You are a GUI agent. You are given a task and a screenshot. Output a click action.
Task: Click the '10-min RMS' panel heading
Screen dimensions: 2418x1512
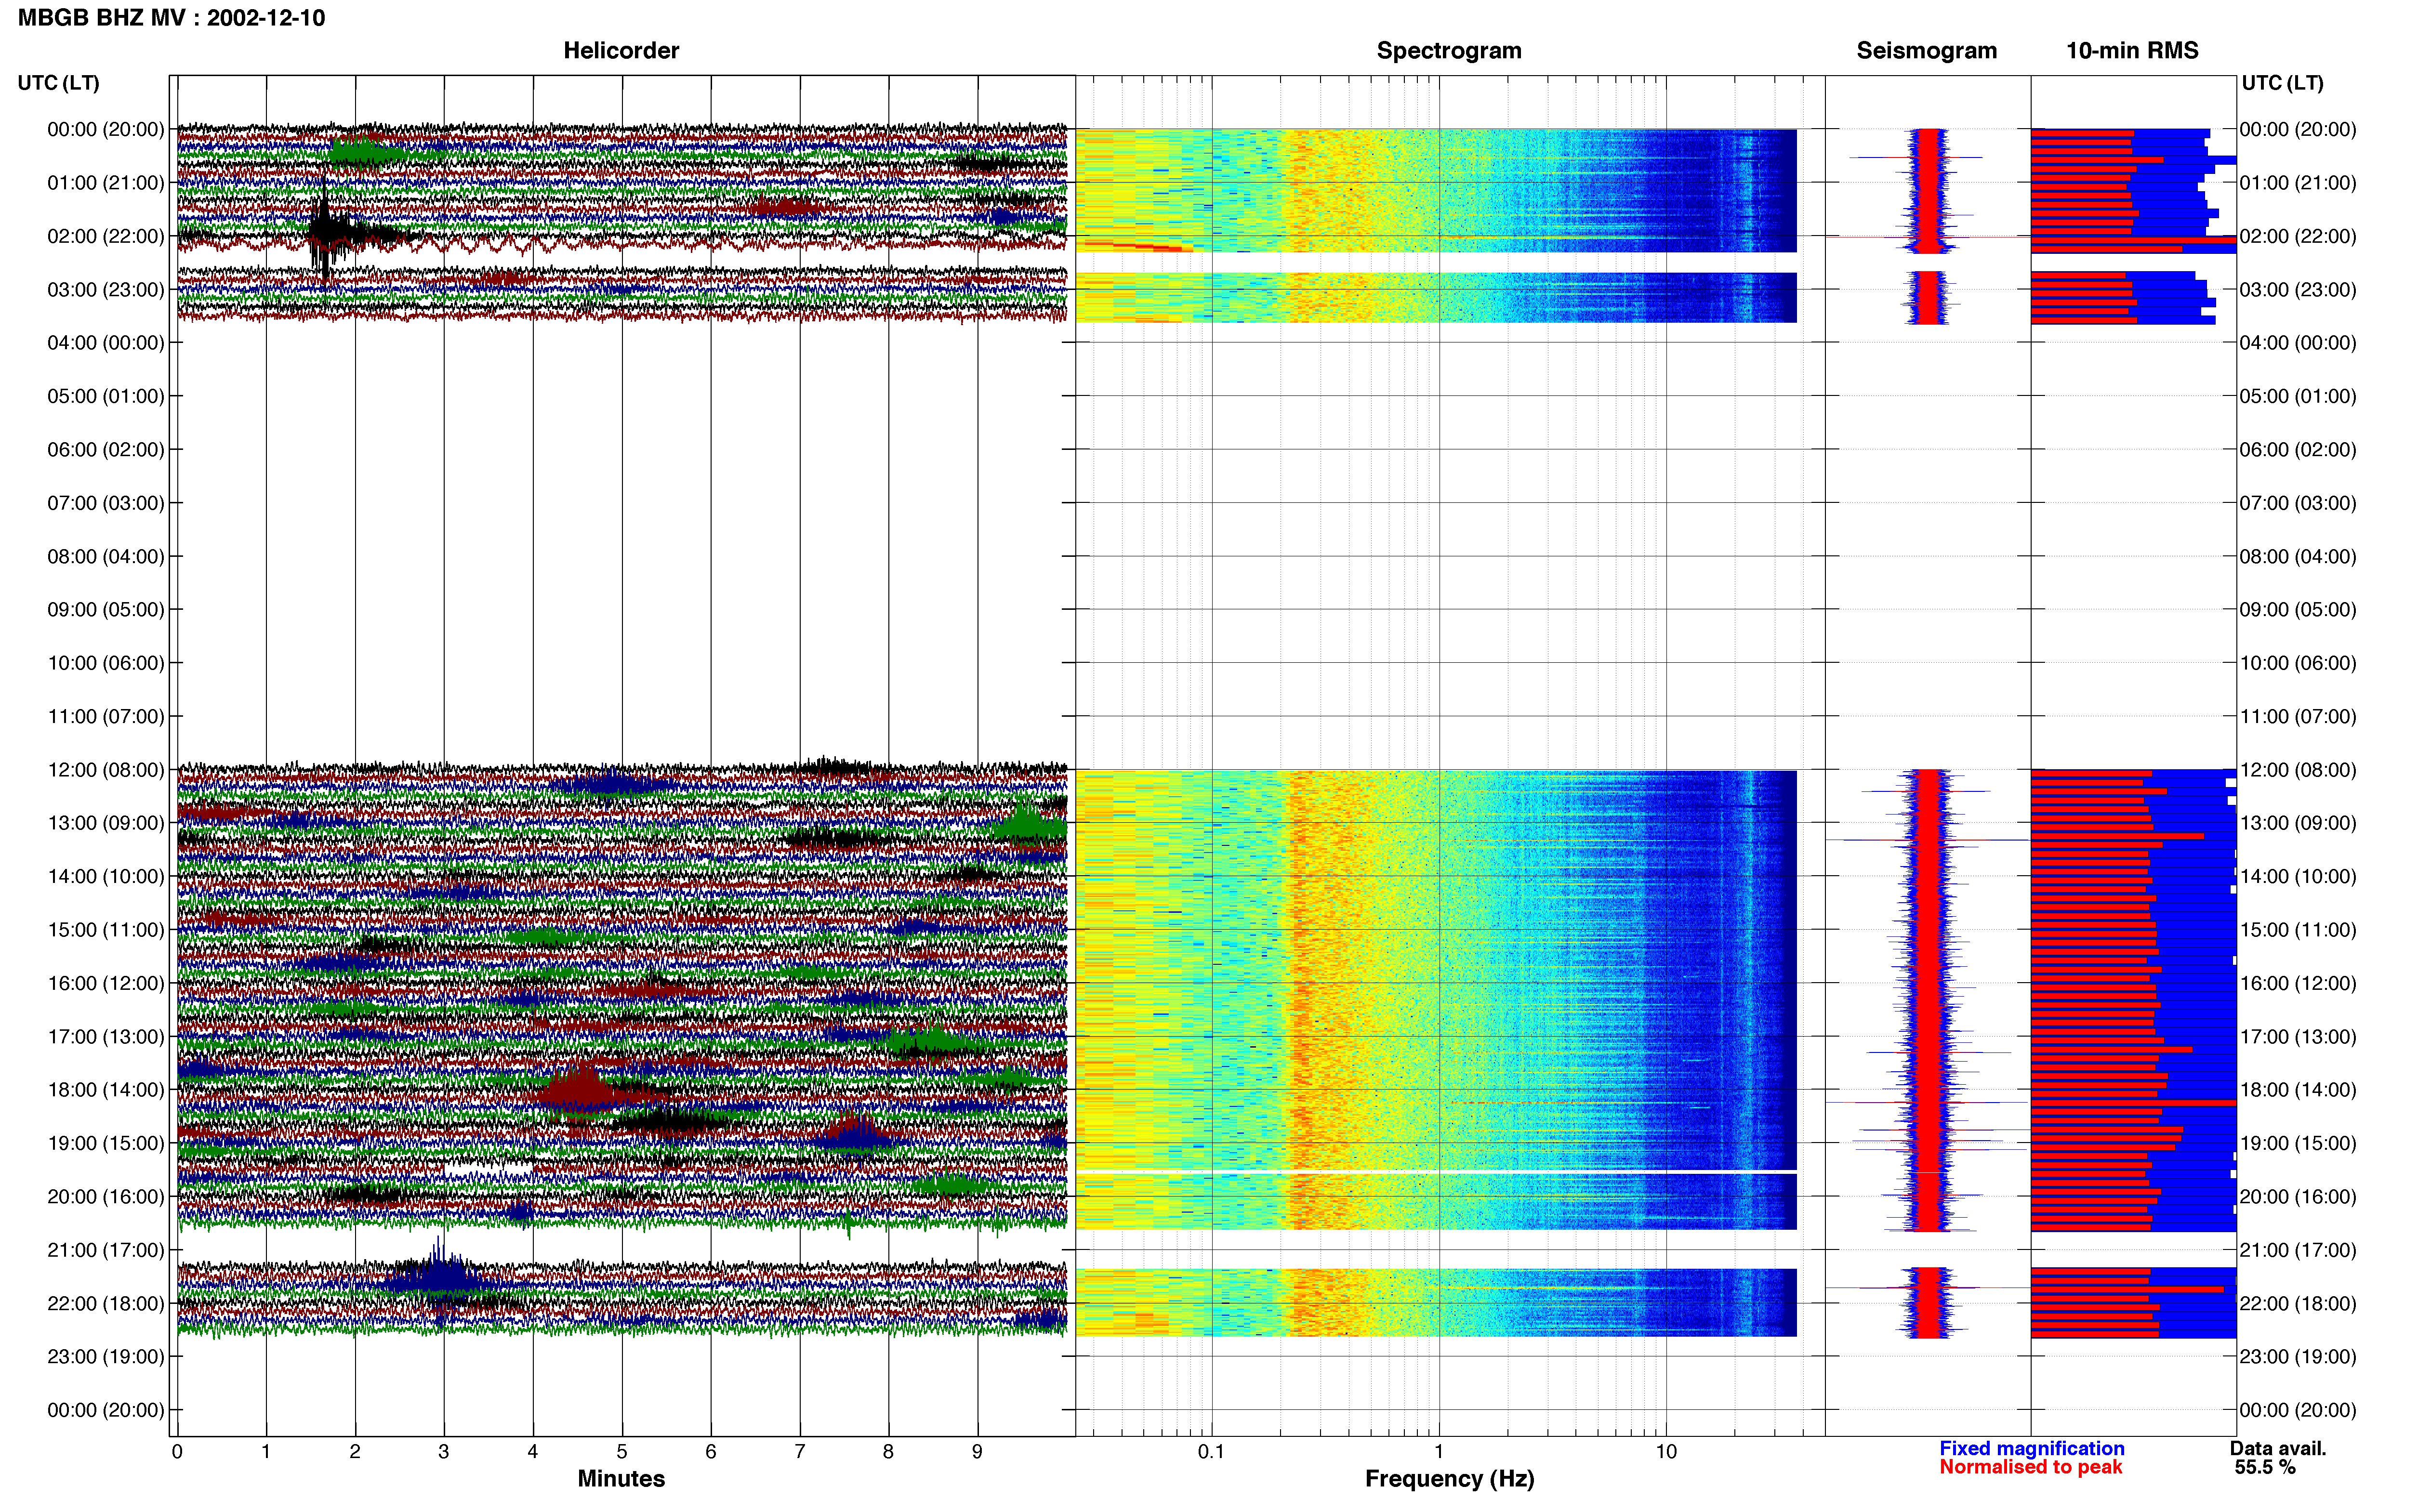(x=2132, y=50)
